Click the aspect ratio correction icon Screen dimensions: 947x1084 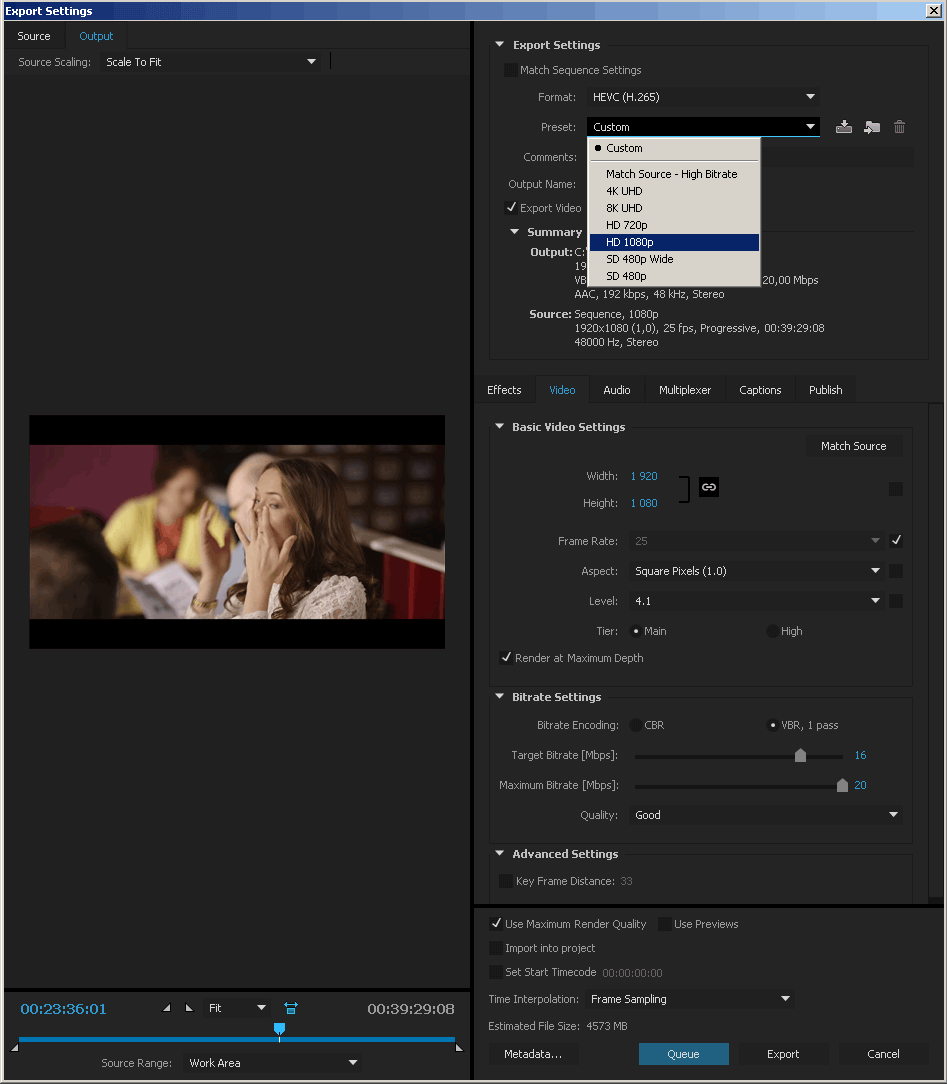pyautogui.click(x=291, y=1008)
